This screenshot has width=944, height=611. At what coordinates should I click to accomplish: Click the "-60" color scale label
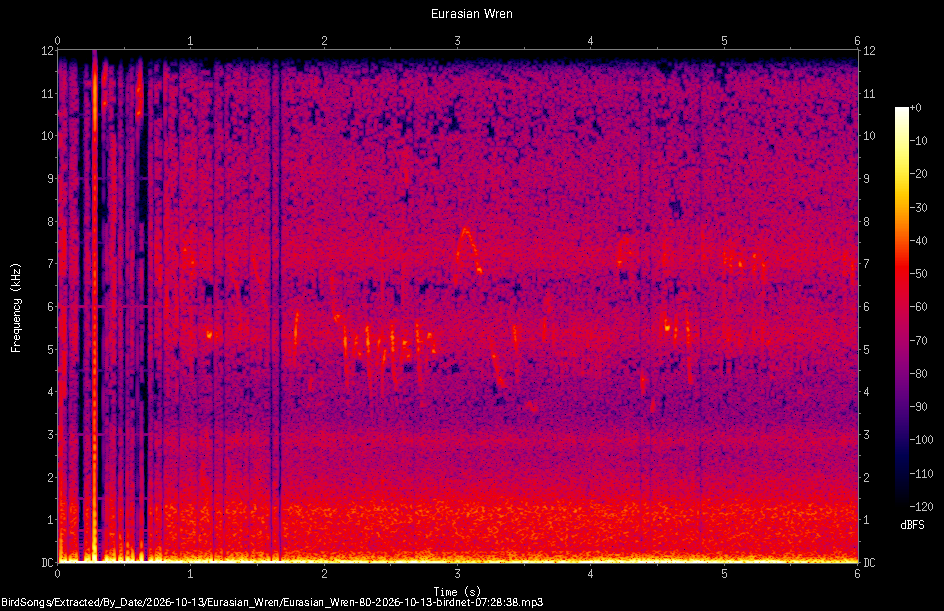click(918, 307)
